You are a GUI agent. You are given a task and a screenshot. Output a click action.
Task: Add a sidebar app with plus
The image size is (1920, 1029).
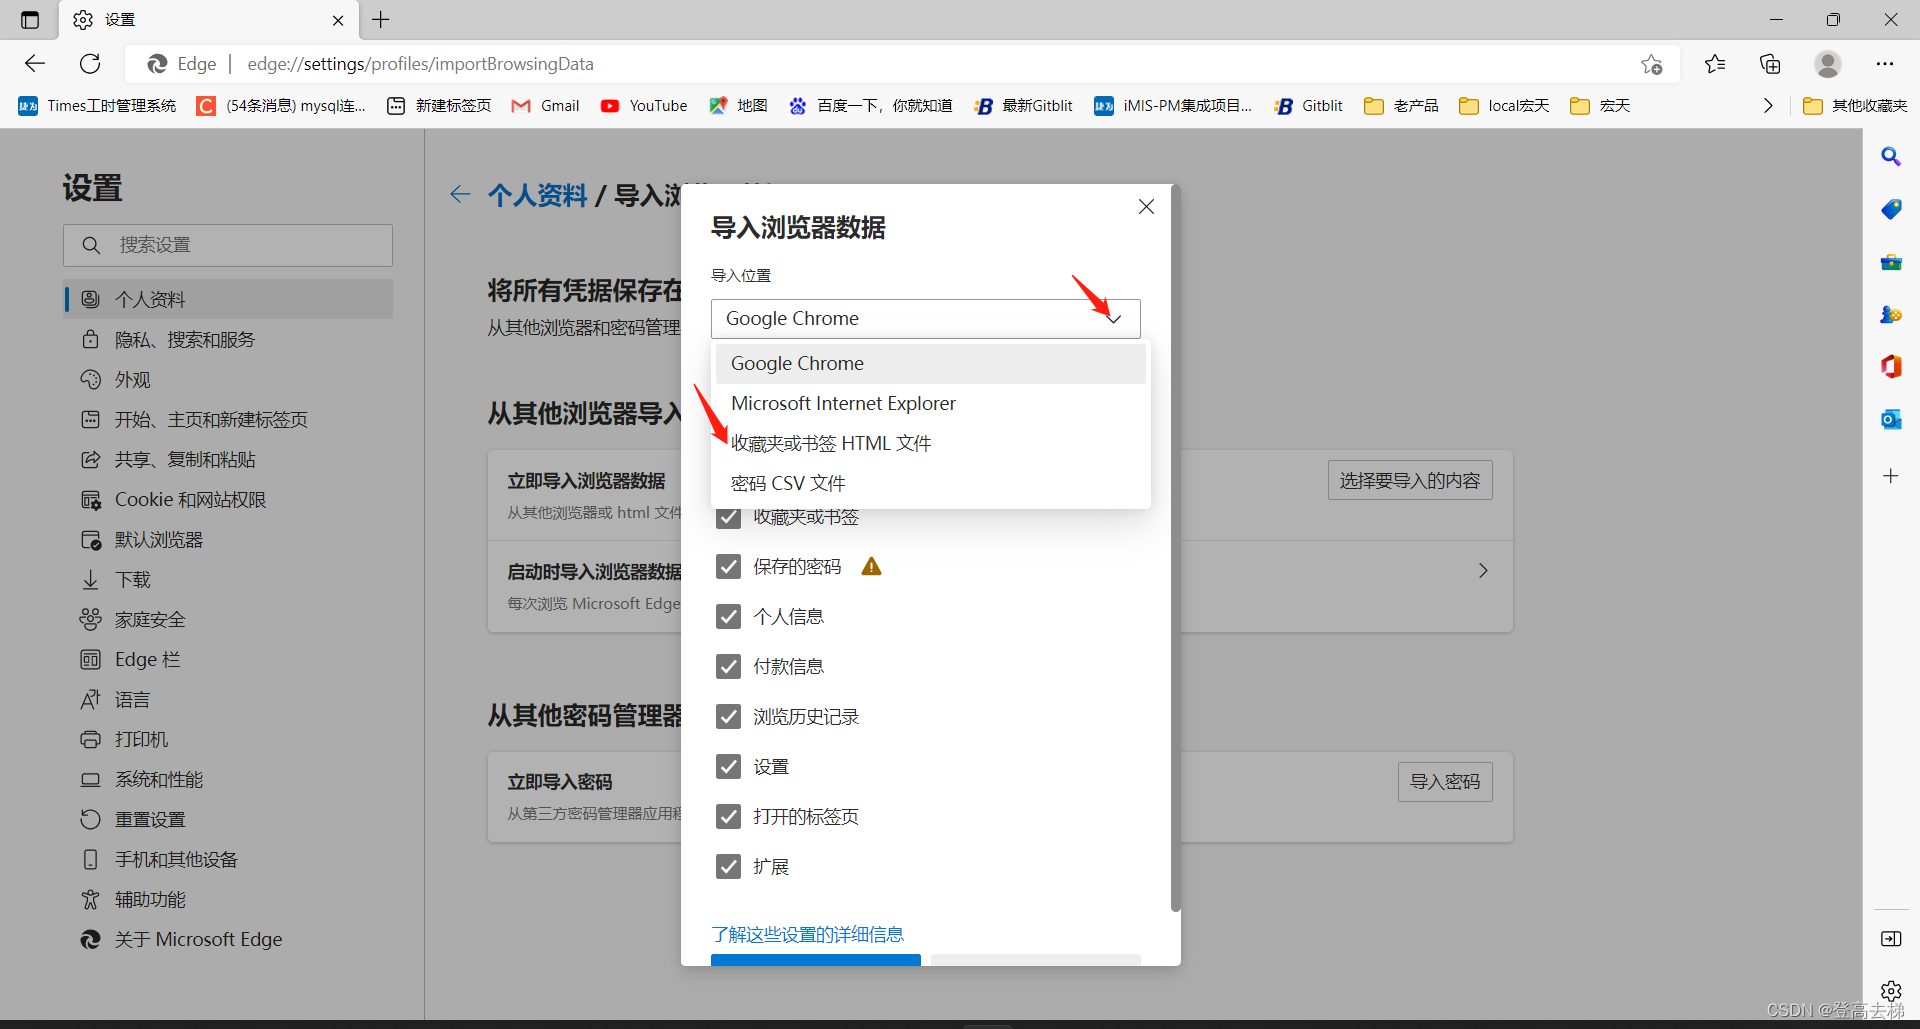(x=1891, y=476)
